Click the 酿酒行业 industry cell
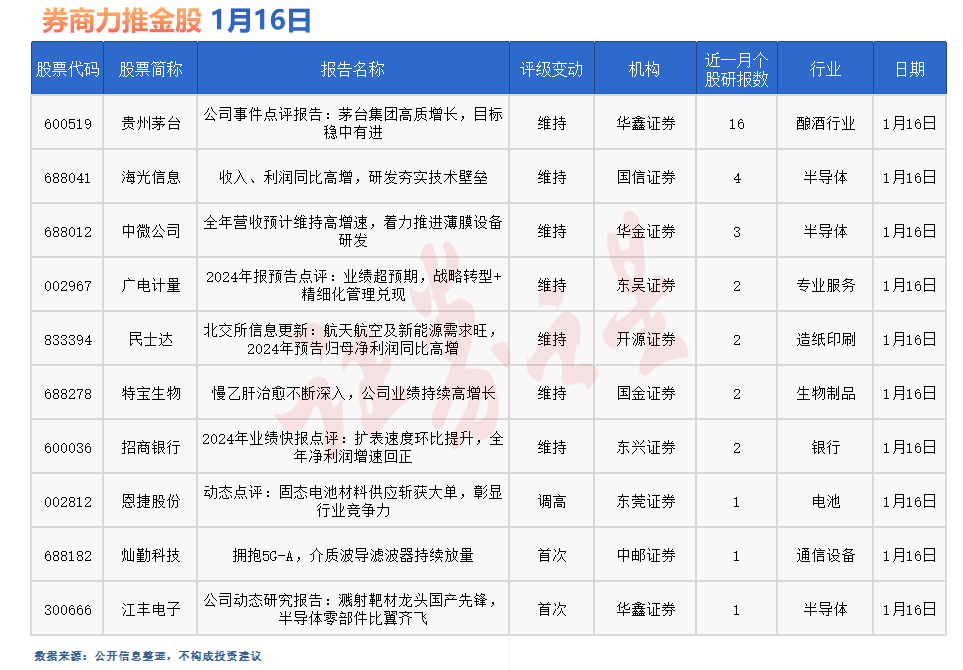 (x=825, y=123)
